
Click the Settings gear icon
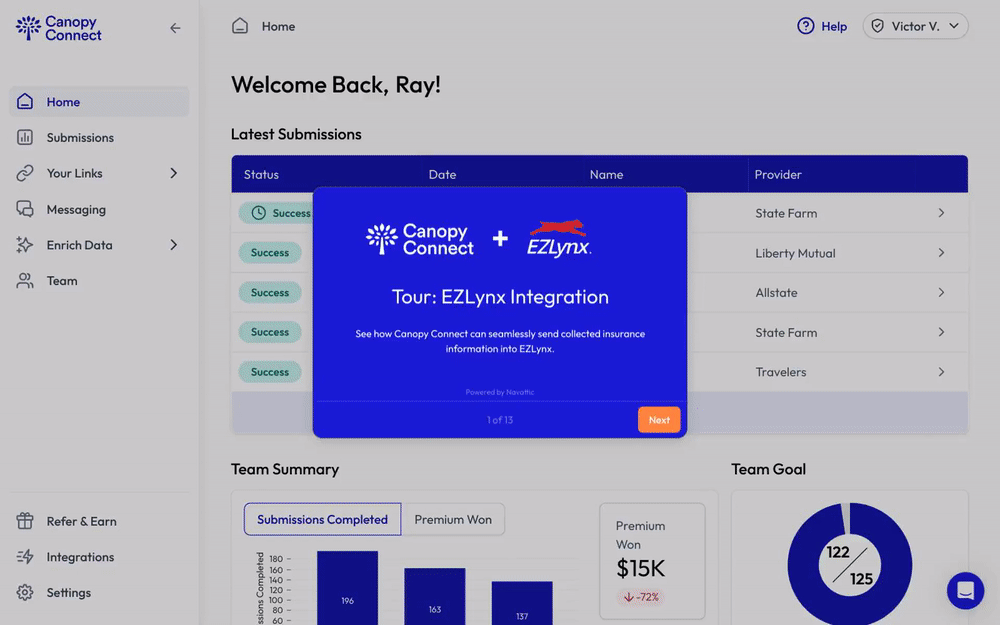25,592
